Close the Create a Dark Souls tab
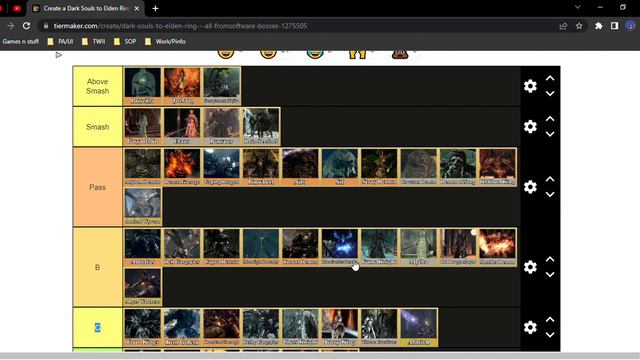The width and height of the screenshot is (640, 360). 137,8
